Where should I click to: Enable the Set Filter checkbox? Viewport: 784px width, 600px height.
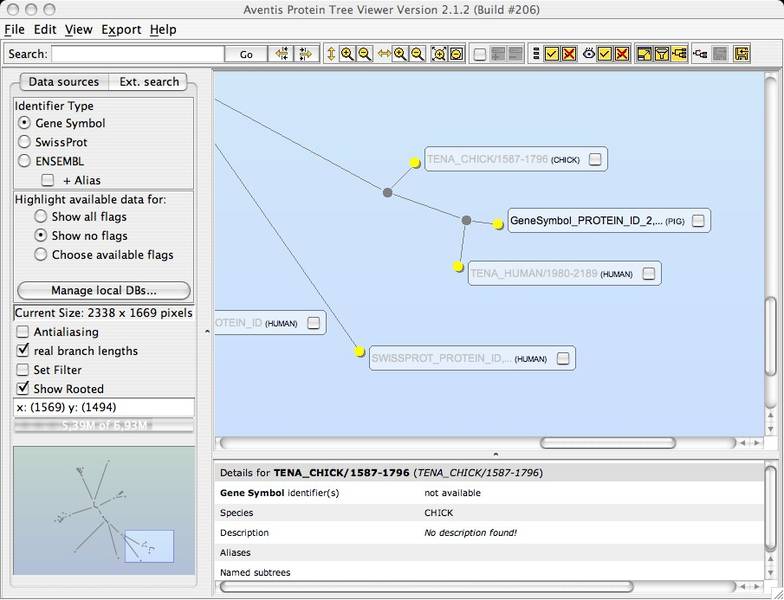(22, 370)
